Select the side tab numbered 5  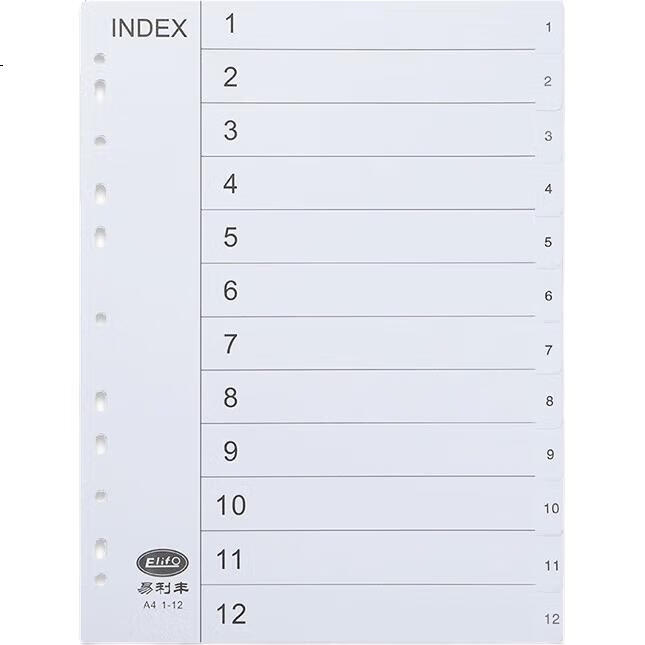pos(549,242)
